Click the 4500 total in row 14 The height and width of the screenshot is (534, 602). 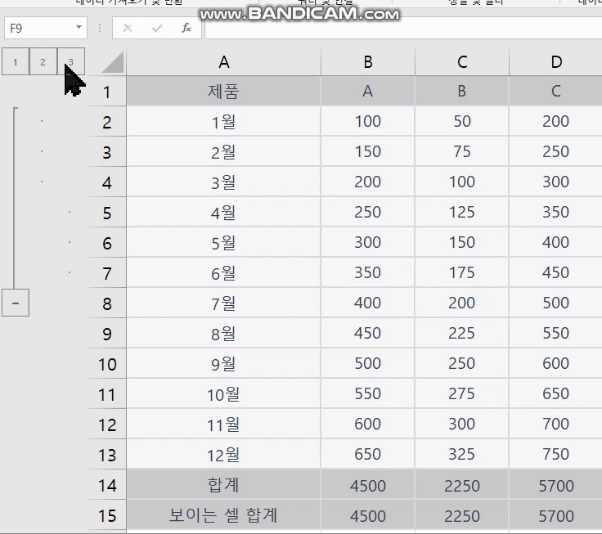[x=368, y=485]
